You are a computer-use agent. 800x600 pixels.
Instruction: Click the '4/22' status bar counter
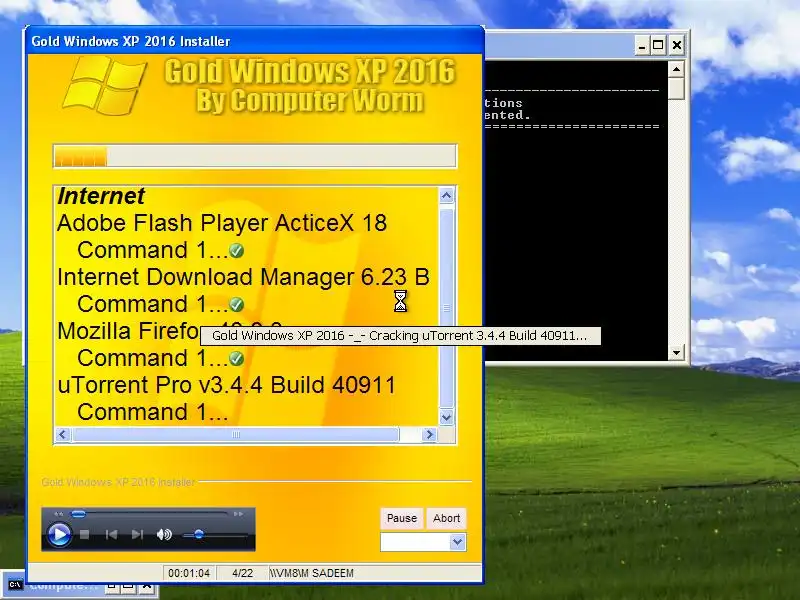click(242, 573)
